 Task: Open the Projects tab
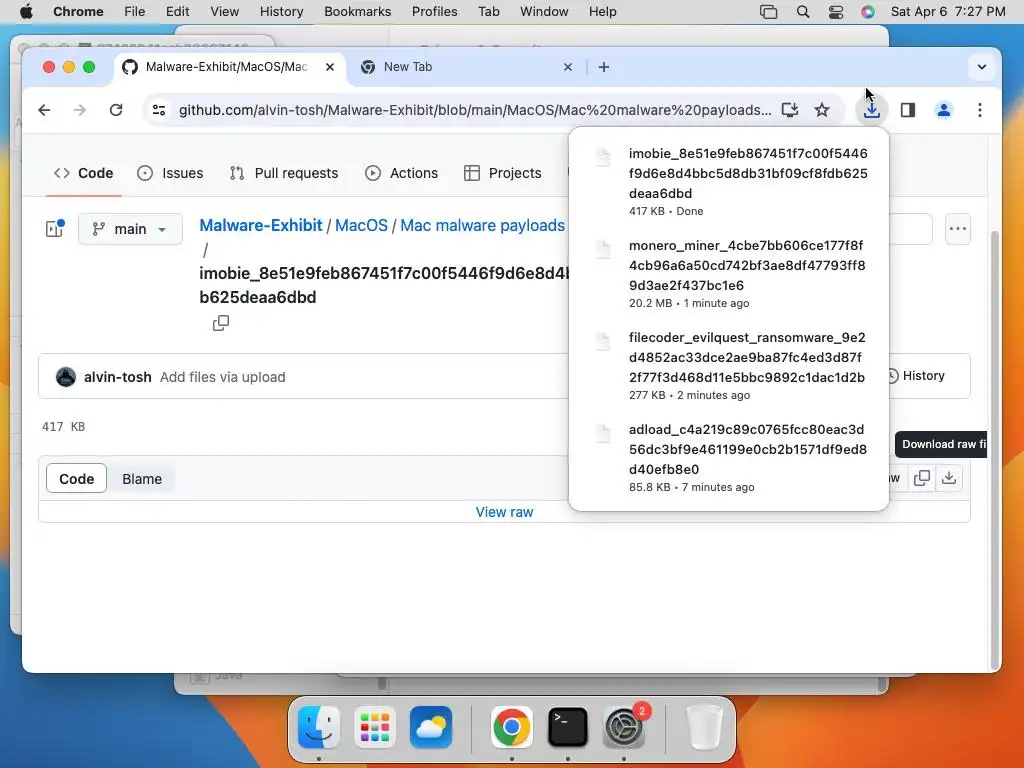(x=503, y=173)
